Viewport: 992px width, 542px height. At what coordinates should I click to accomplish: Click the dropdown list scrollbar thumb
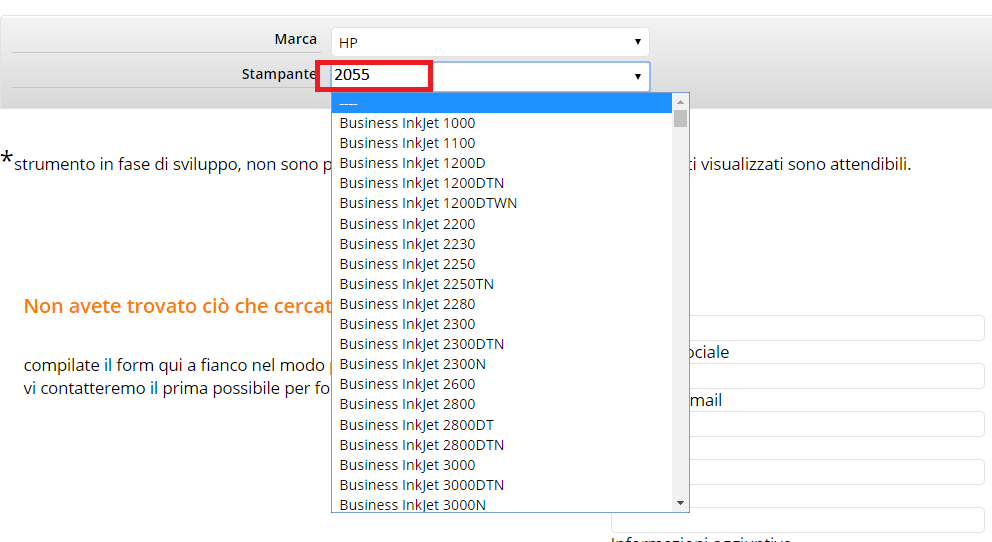[x=681, y=119]
